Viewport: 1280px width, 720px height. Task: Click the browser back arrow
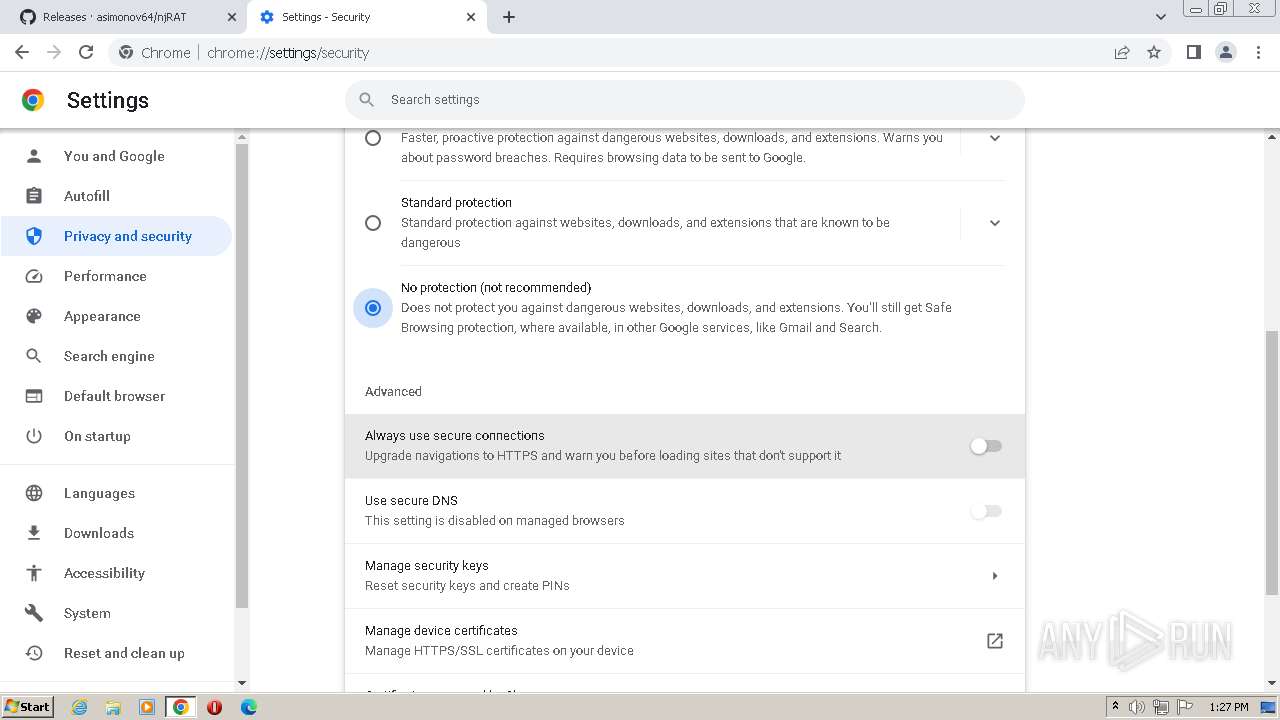[x=22, y=52]
